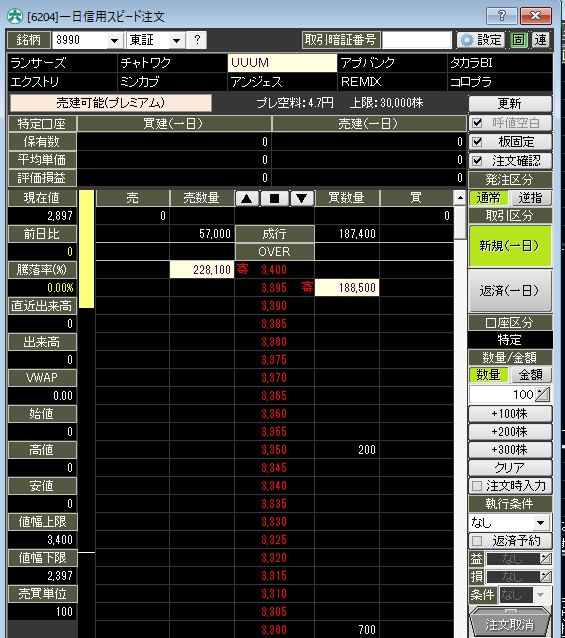Click the up arrow board scroll button
Screen dimensions: 565x638
(x=247, y=198)
